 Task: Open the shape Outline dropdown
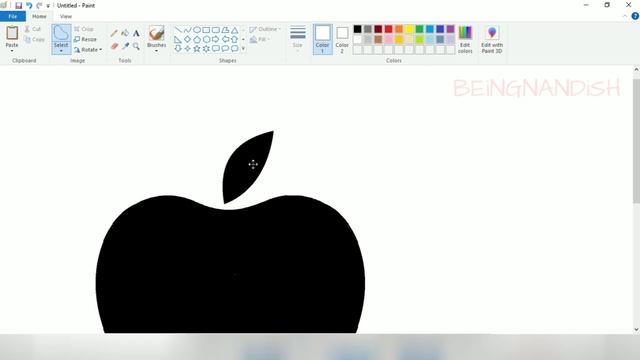[x=265, y=29]
